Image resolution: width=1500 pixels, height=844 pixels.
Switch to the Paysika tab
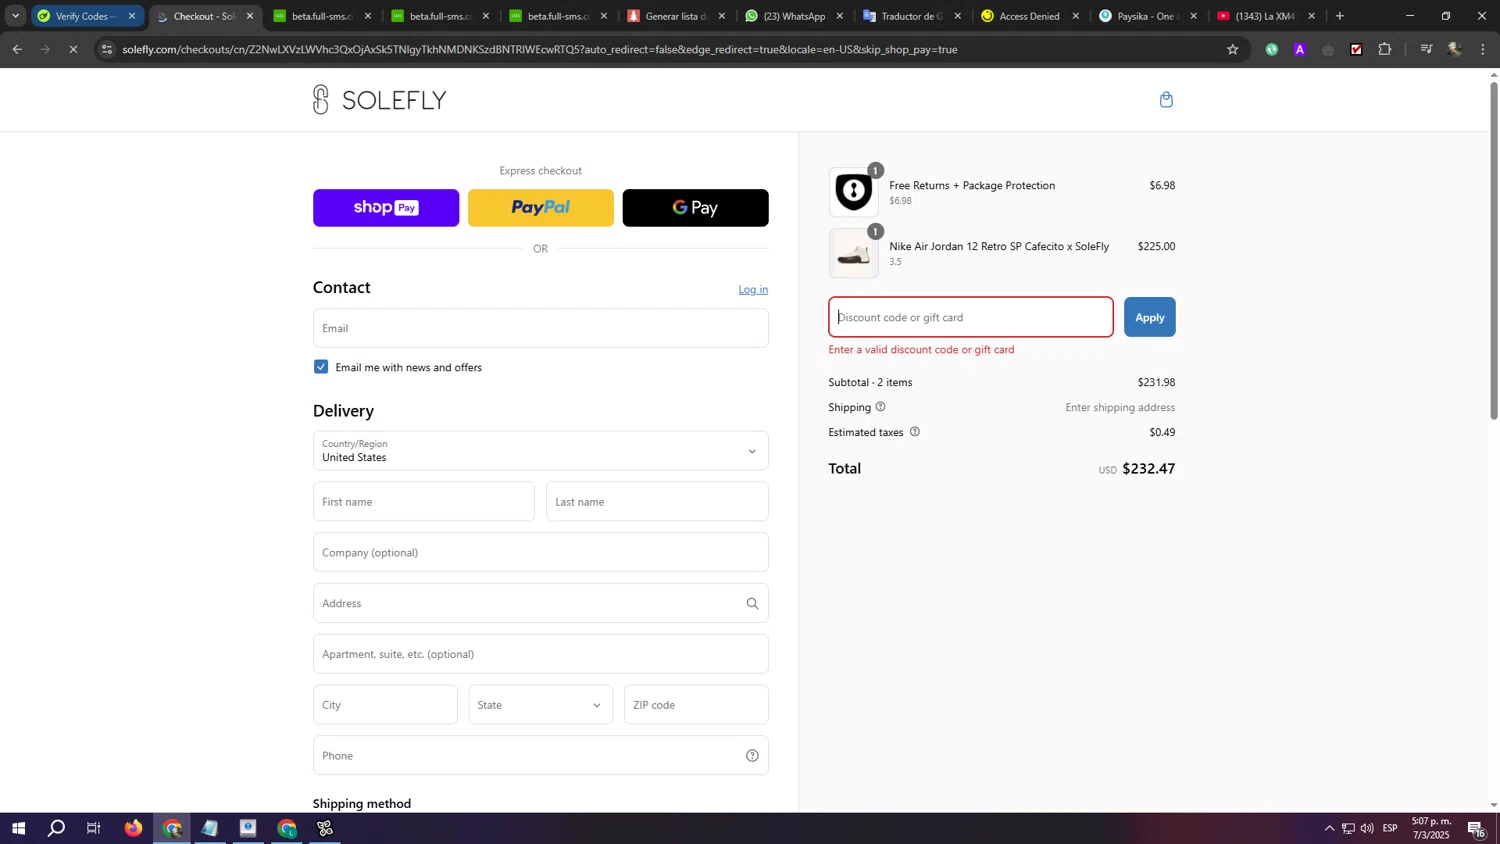click(1148, 16)
